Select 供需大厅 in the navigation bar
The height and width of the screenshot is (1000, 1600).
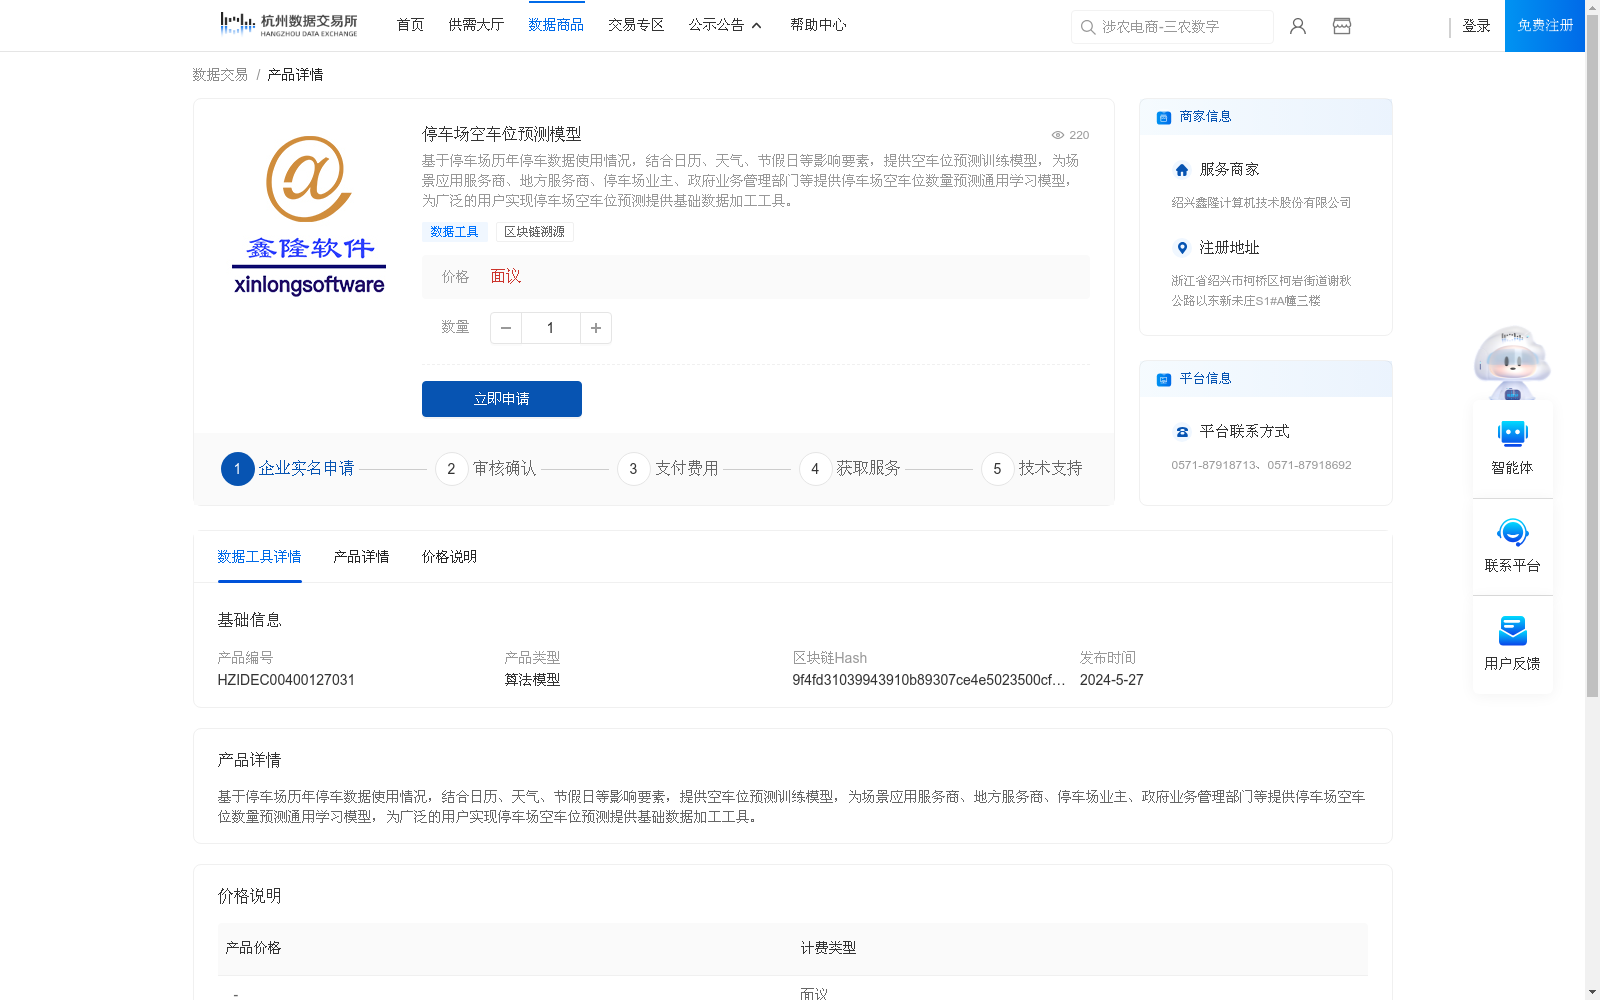pos(476,24)
